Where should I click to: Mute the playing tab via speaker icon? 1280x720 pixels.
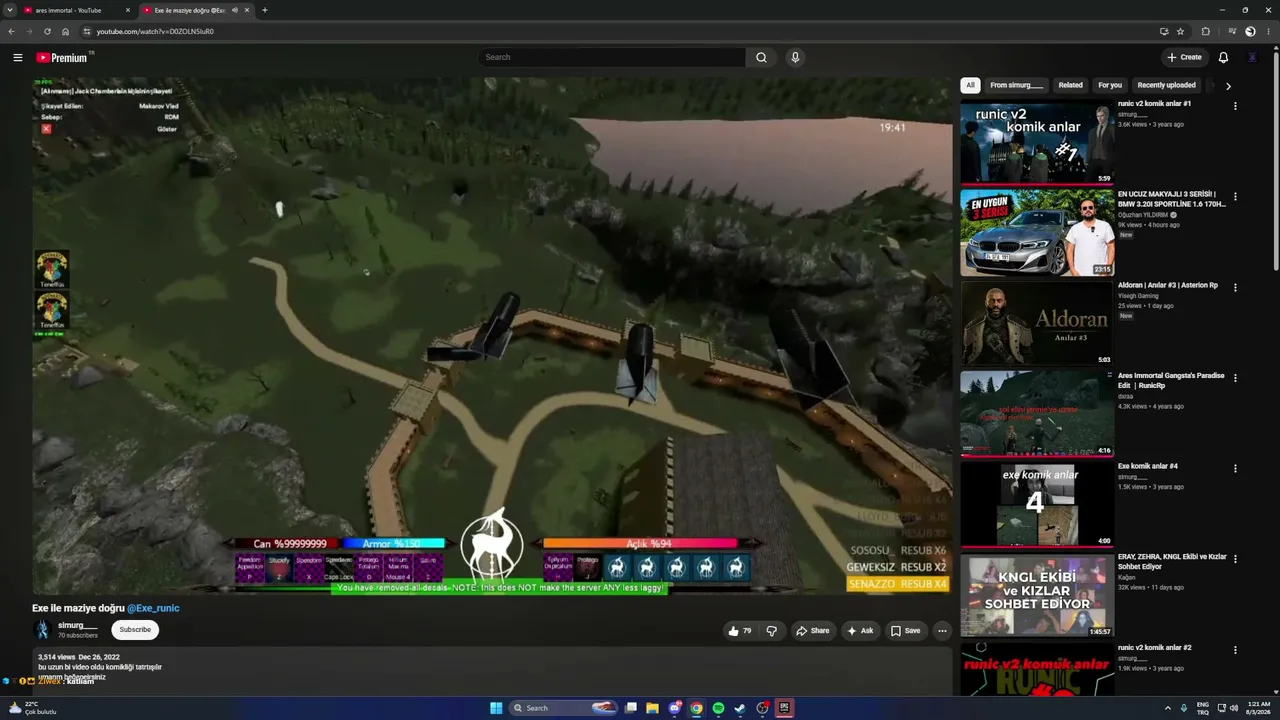point(235,10)
